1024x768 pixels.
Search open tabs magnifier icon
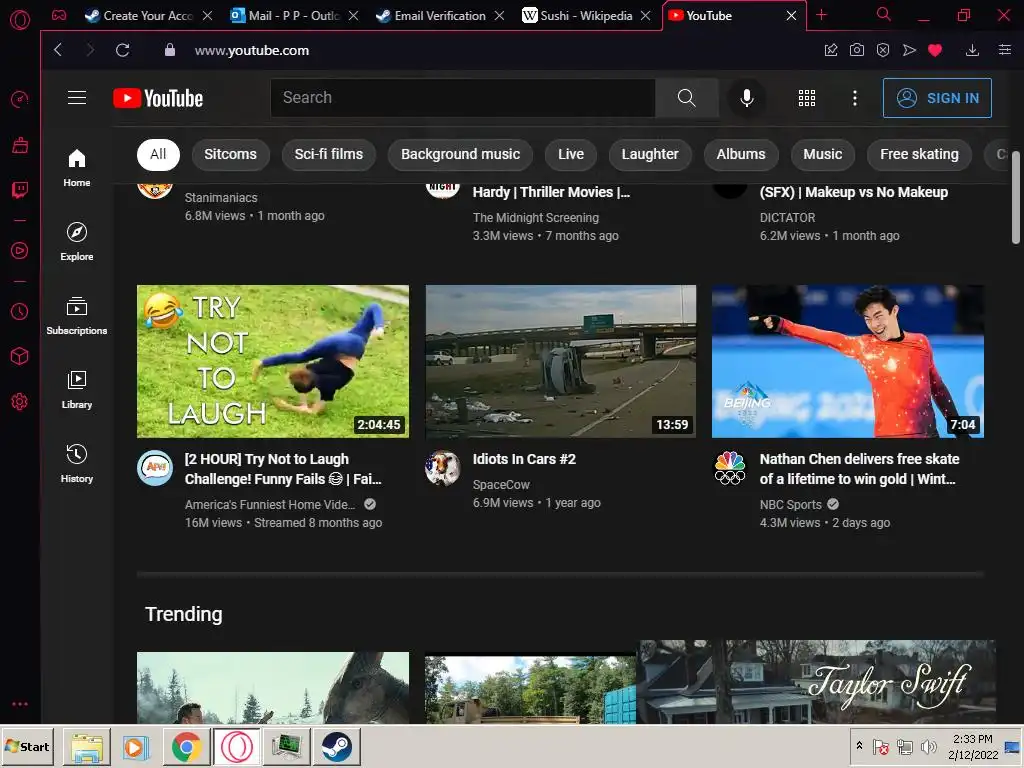pos(884,14)
